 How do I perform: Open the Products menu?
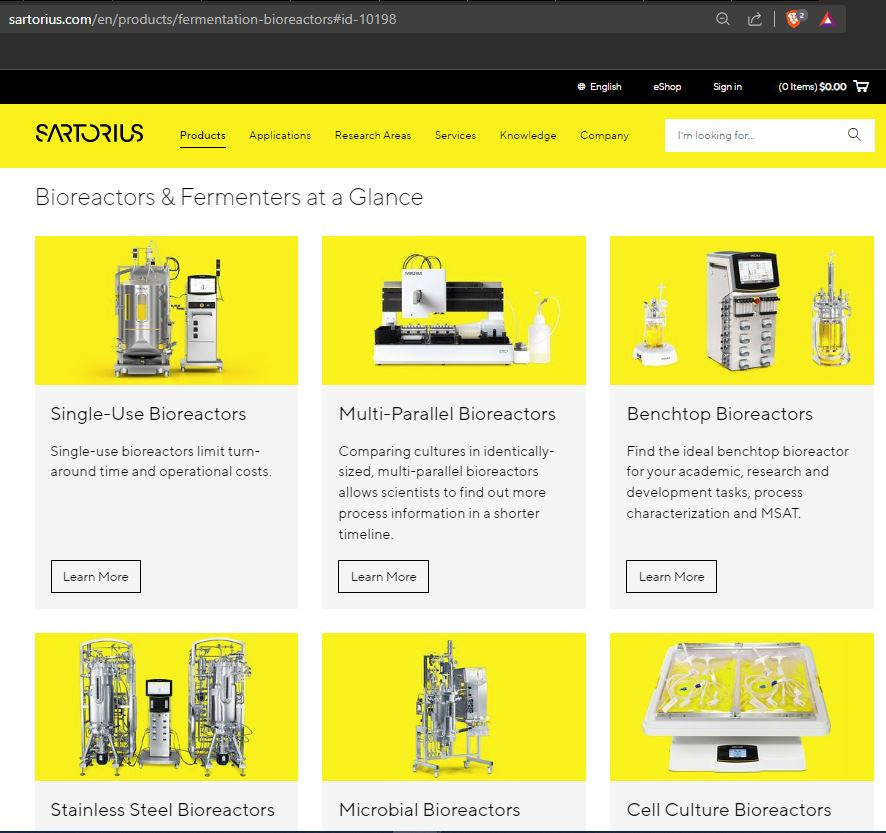point(202,136)
